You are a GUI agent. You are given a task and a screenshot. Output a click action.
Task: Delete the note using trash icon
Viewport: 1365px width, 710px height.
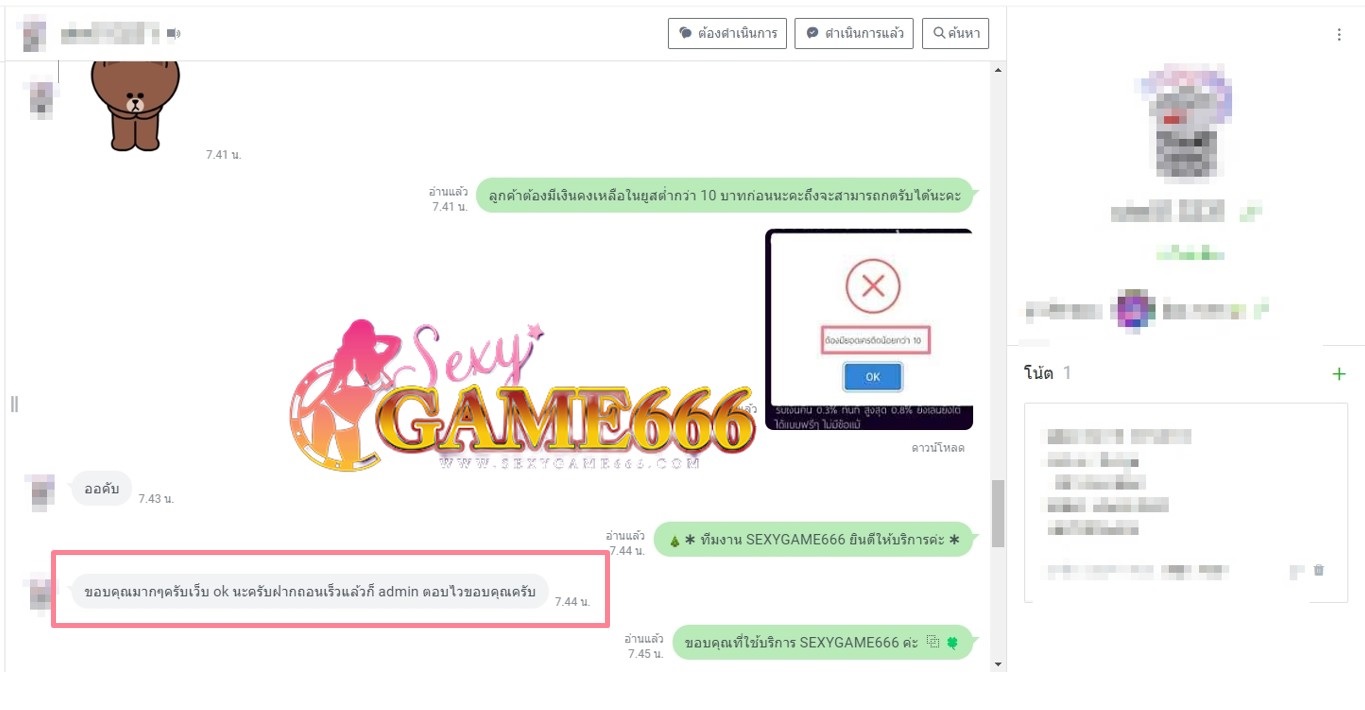pos(1319,570)
